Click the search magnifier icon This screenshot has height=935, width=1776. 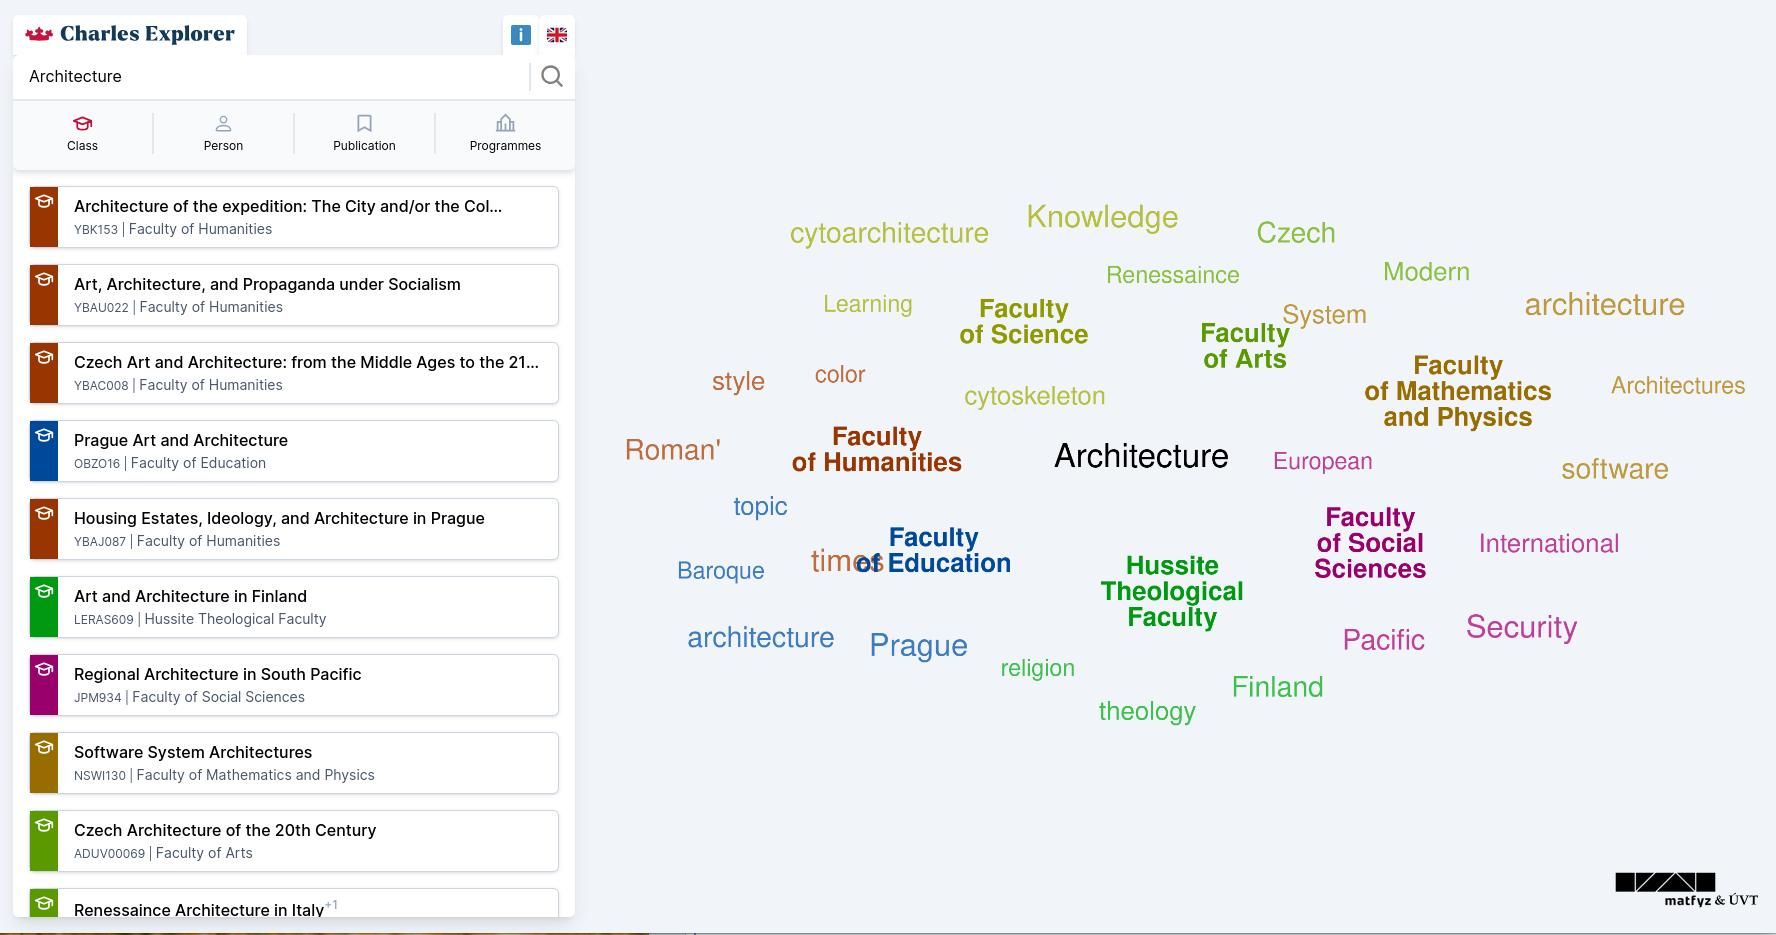[x=551, y=77]
